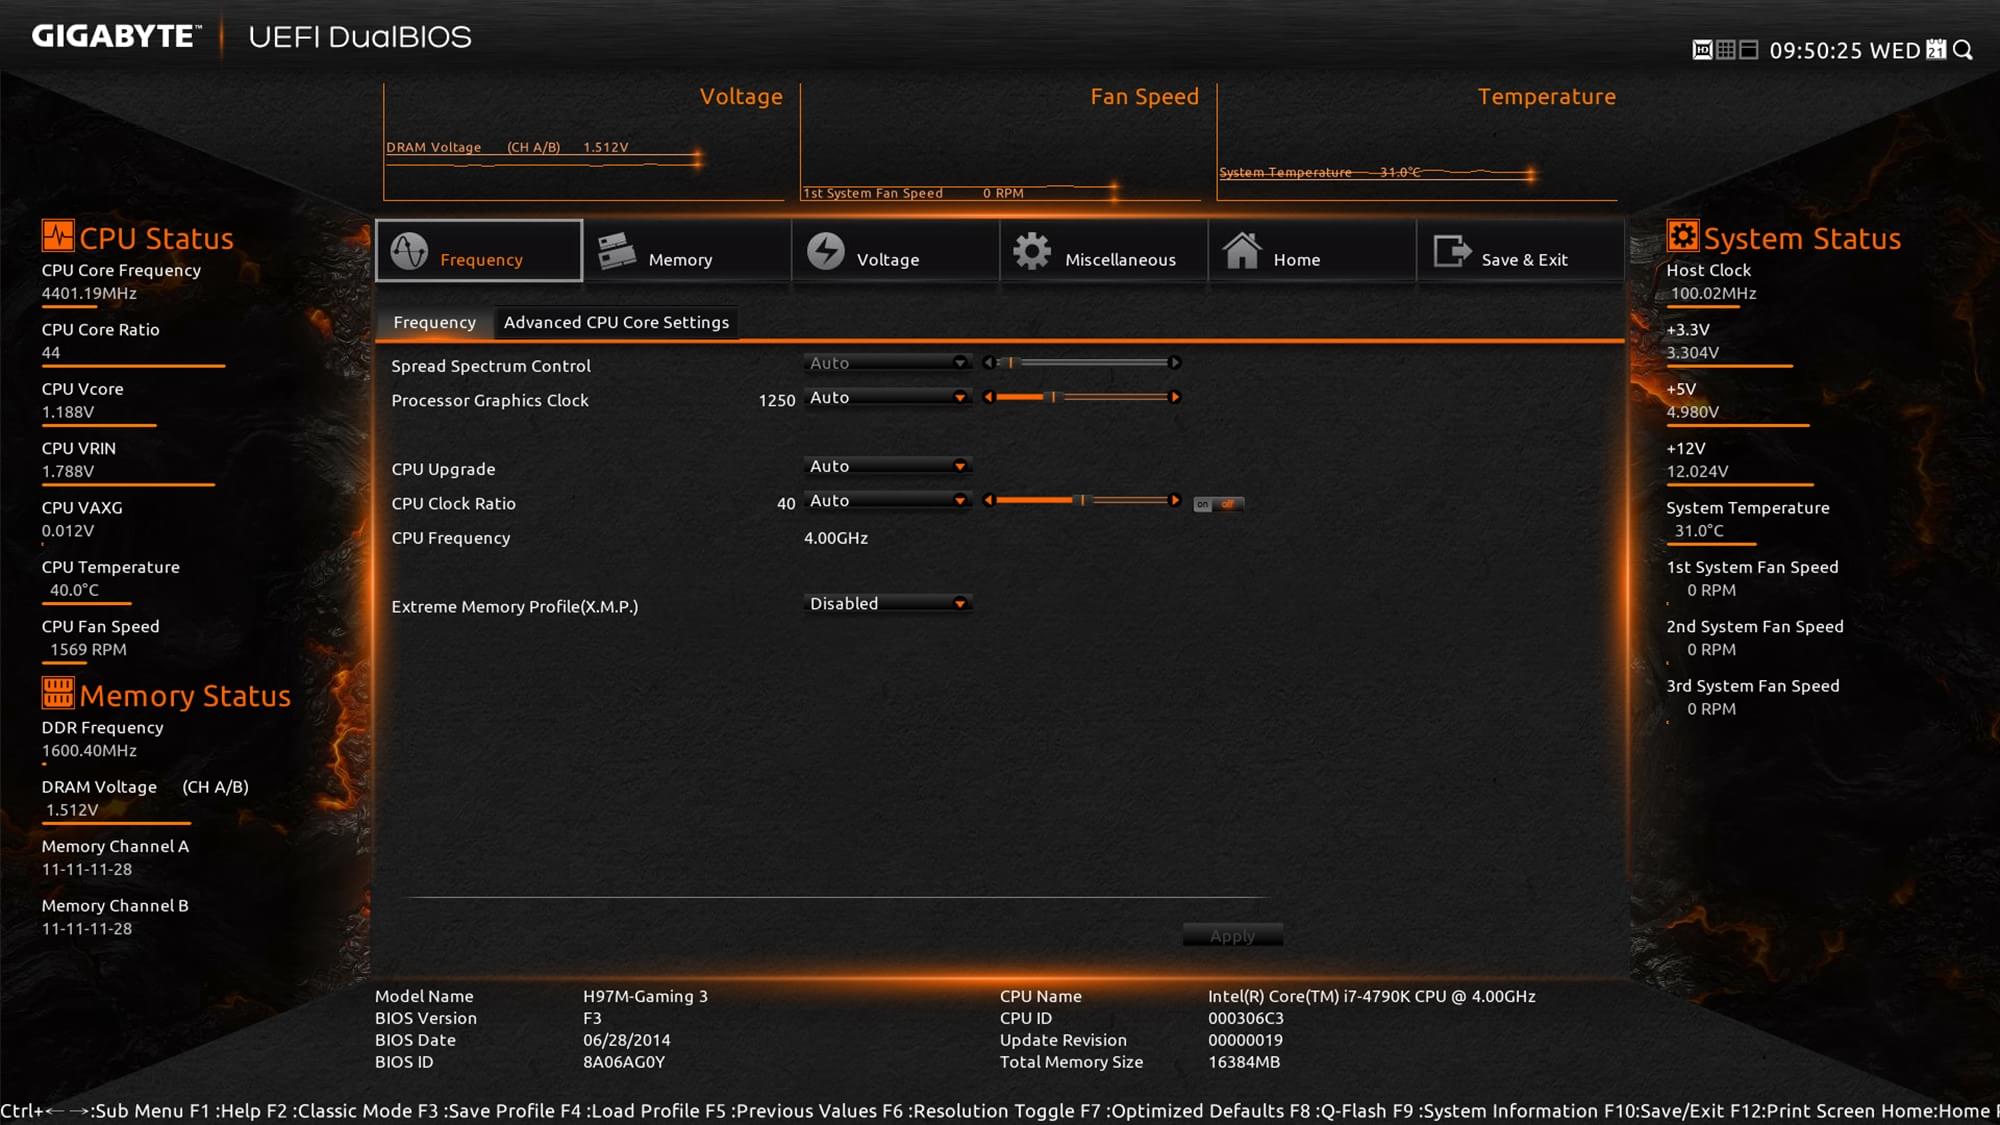Click the CPU Temperature 40.0°C reading
Image resolution: width=2000 pixels, height=1125 pixels.
(x=74, y=590)
